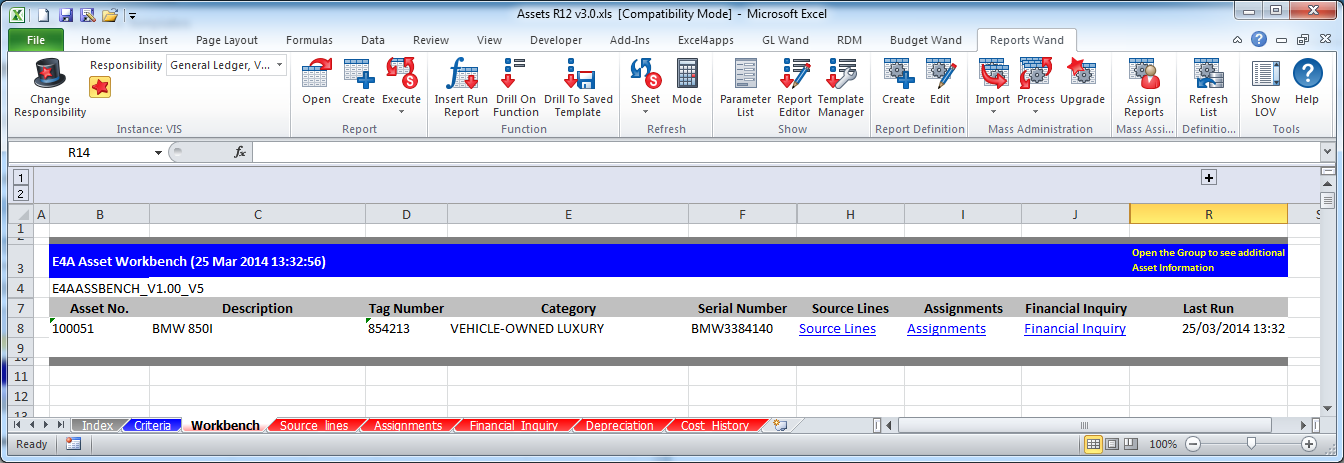Click the Change Responsibility hat icon
This screenshot has height=463, width=1344.
50,74
